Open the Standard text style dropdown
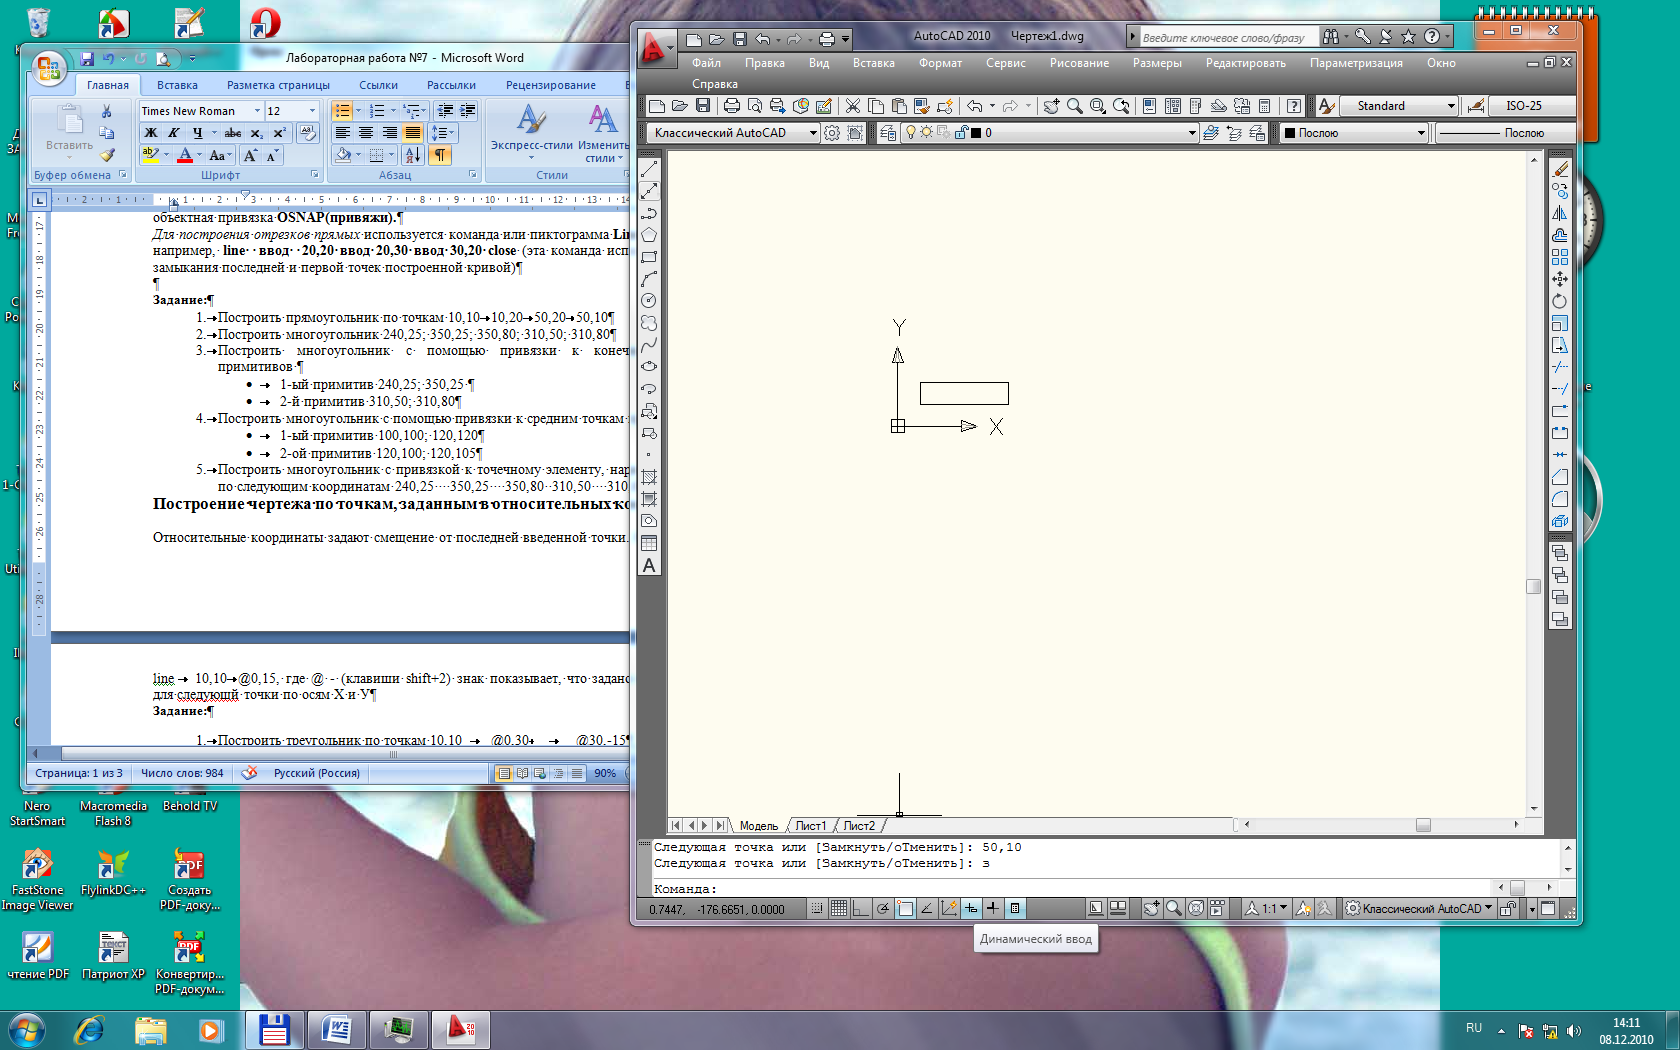 (1451, 106)
